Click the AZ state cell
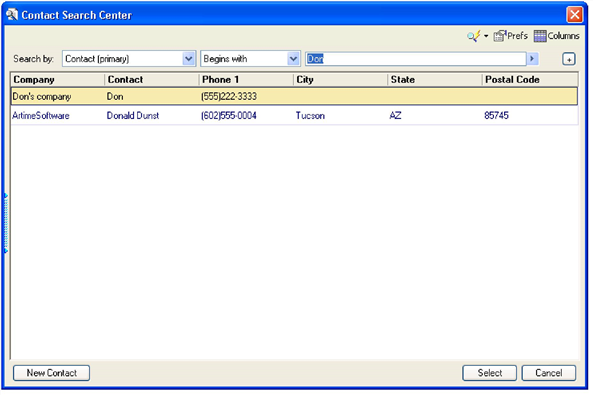This screenshot has height=395, width=593. pos(395,115)
